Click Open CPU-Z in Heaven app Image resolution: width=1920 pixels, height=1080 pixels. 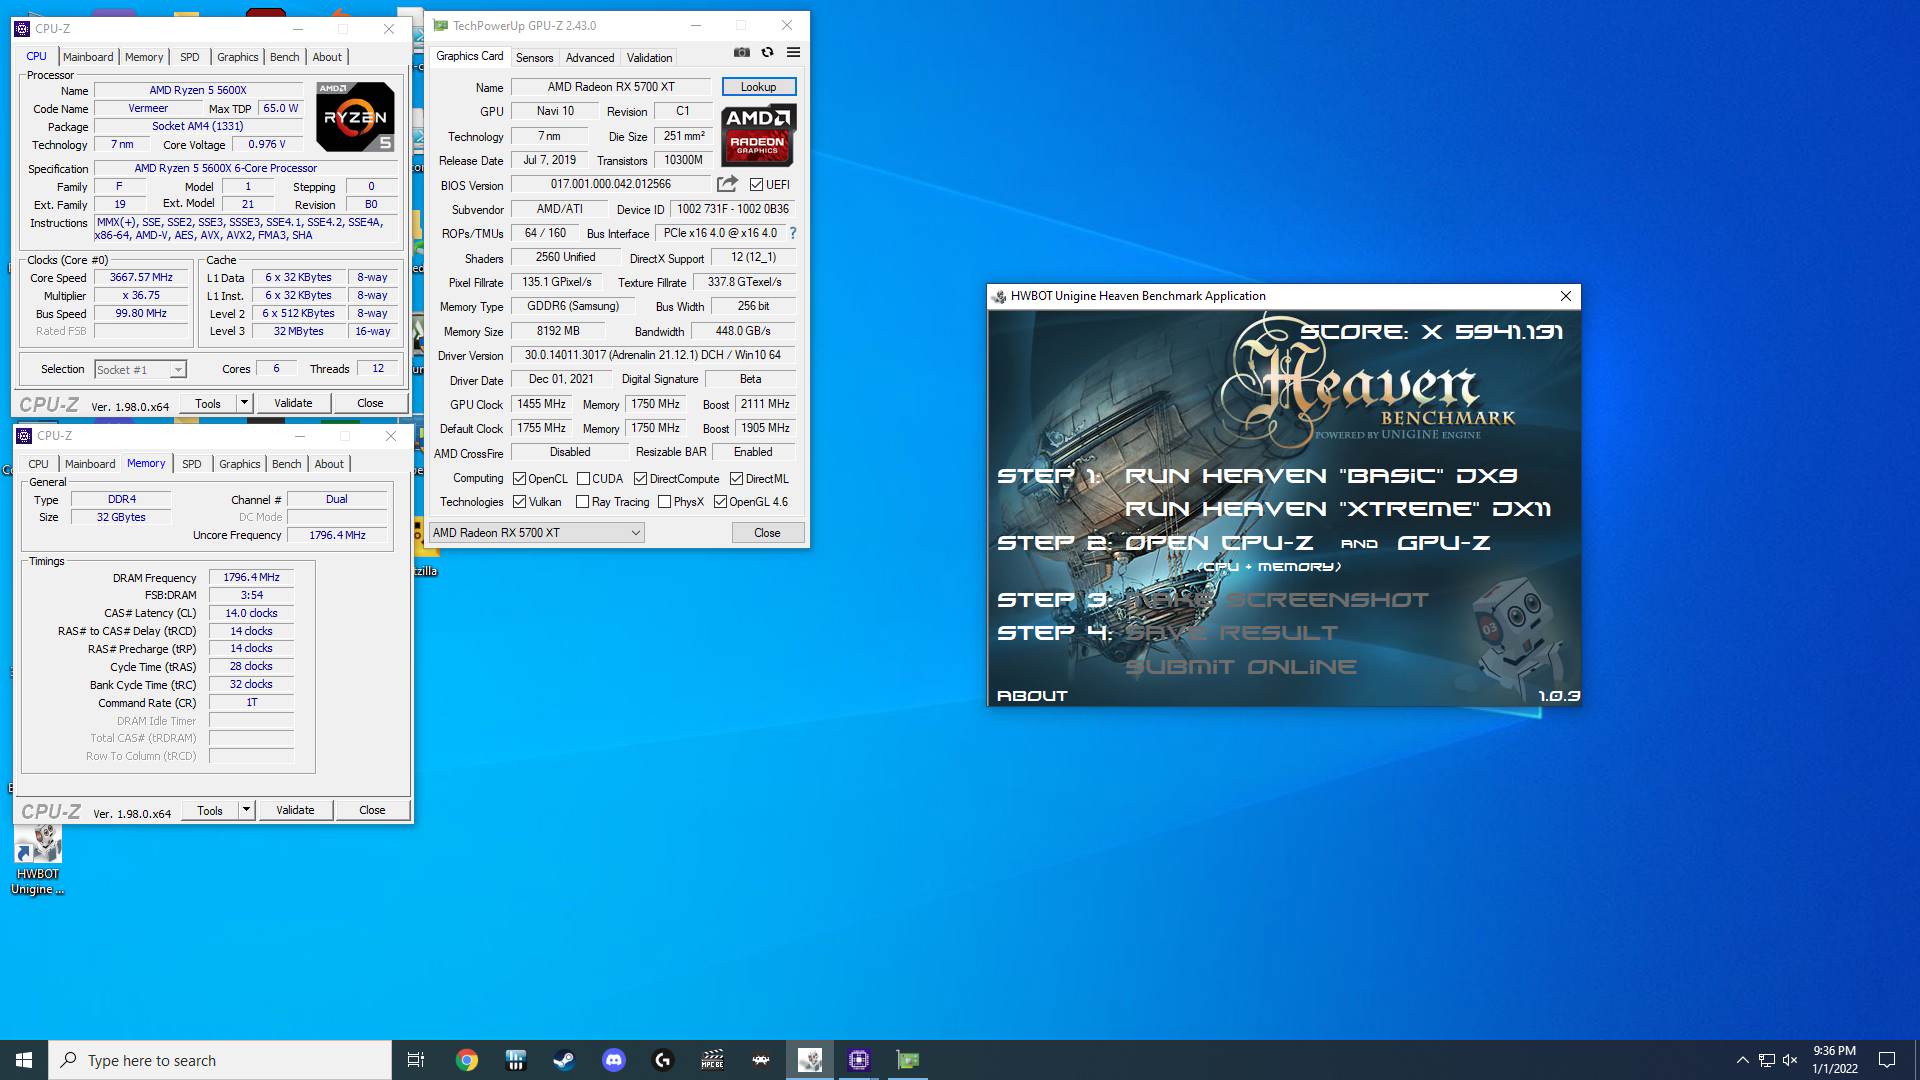pos(1219,543)
